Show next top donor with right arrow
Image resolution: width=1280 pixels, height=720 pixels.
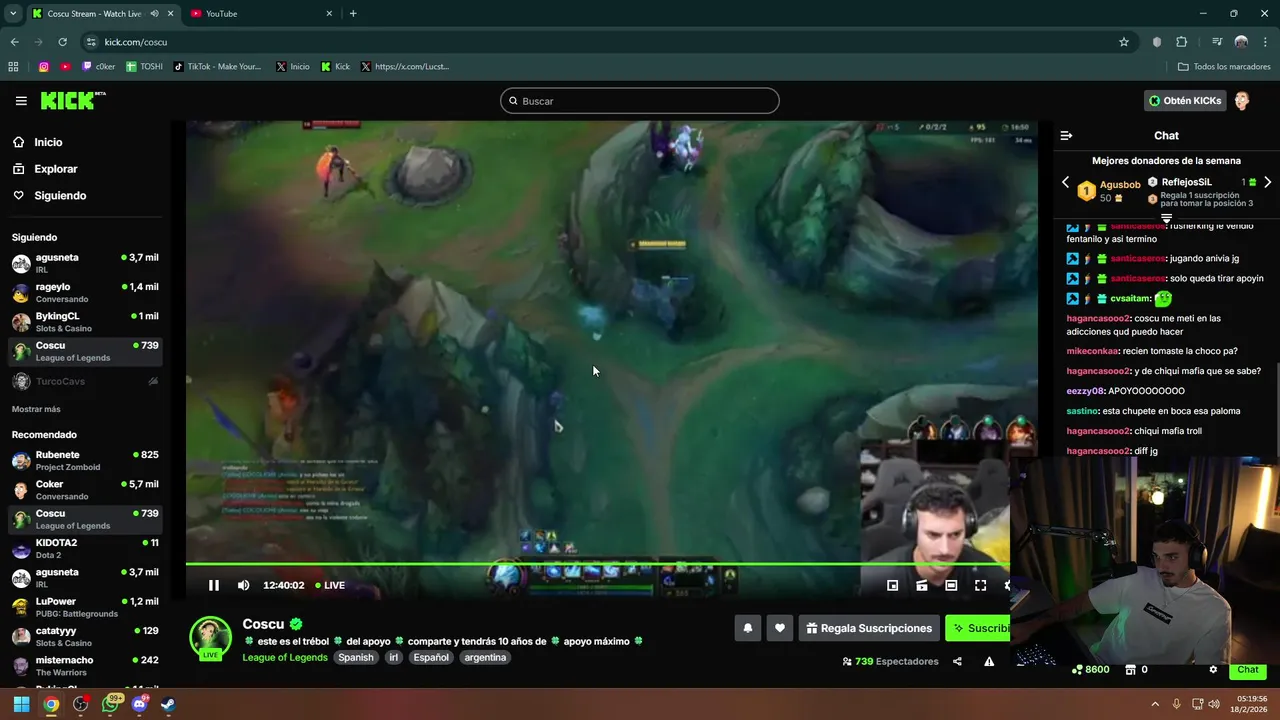coord(1267,183)
